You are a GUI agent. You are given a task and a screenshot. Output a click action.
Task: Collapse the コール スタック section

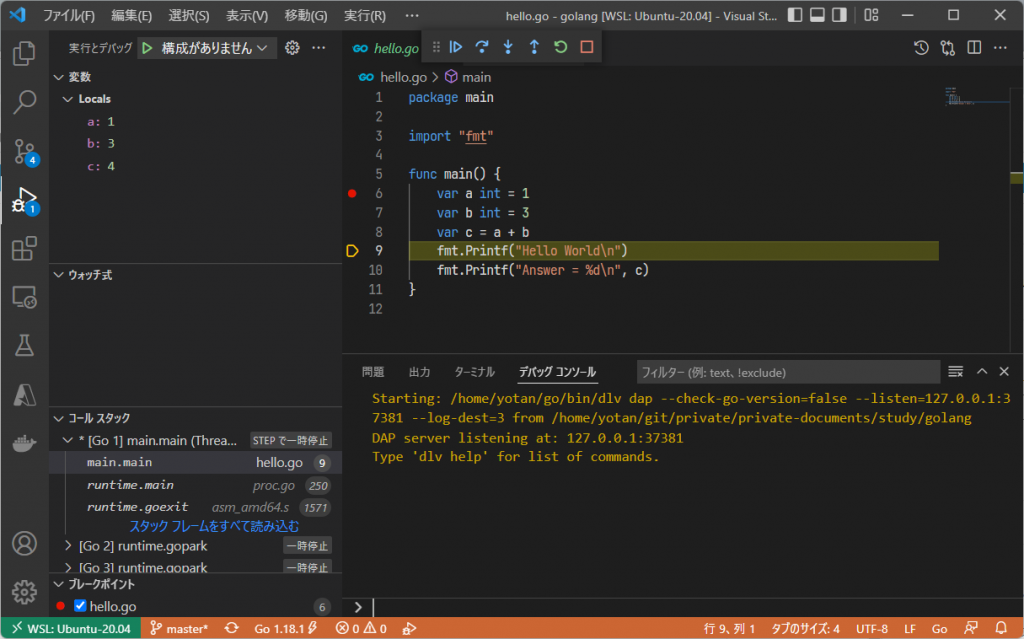pos(59,418)
